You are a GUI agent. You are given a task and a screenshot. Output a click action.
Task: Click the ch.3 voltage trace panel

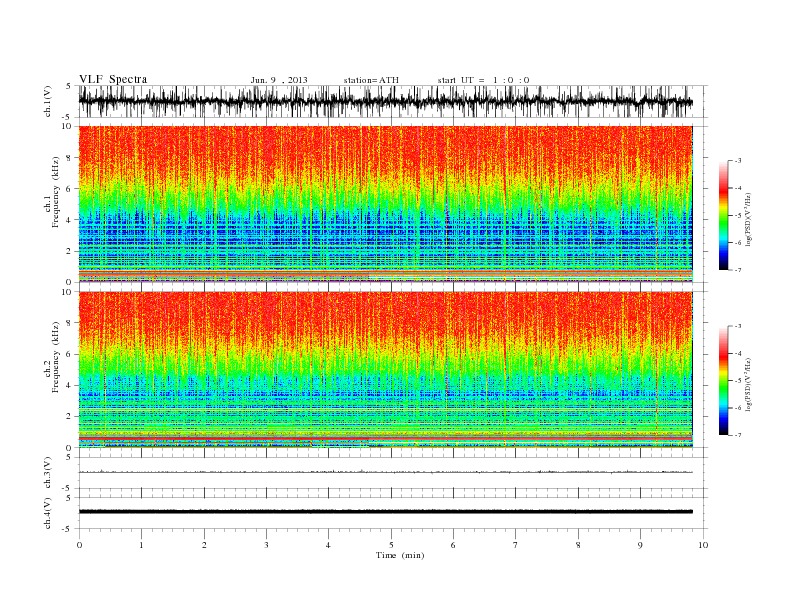(x=393, y=473)
